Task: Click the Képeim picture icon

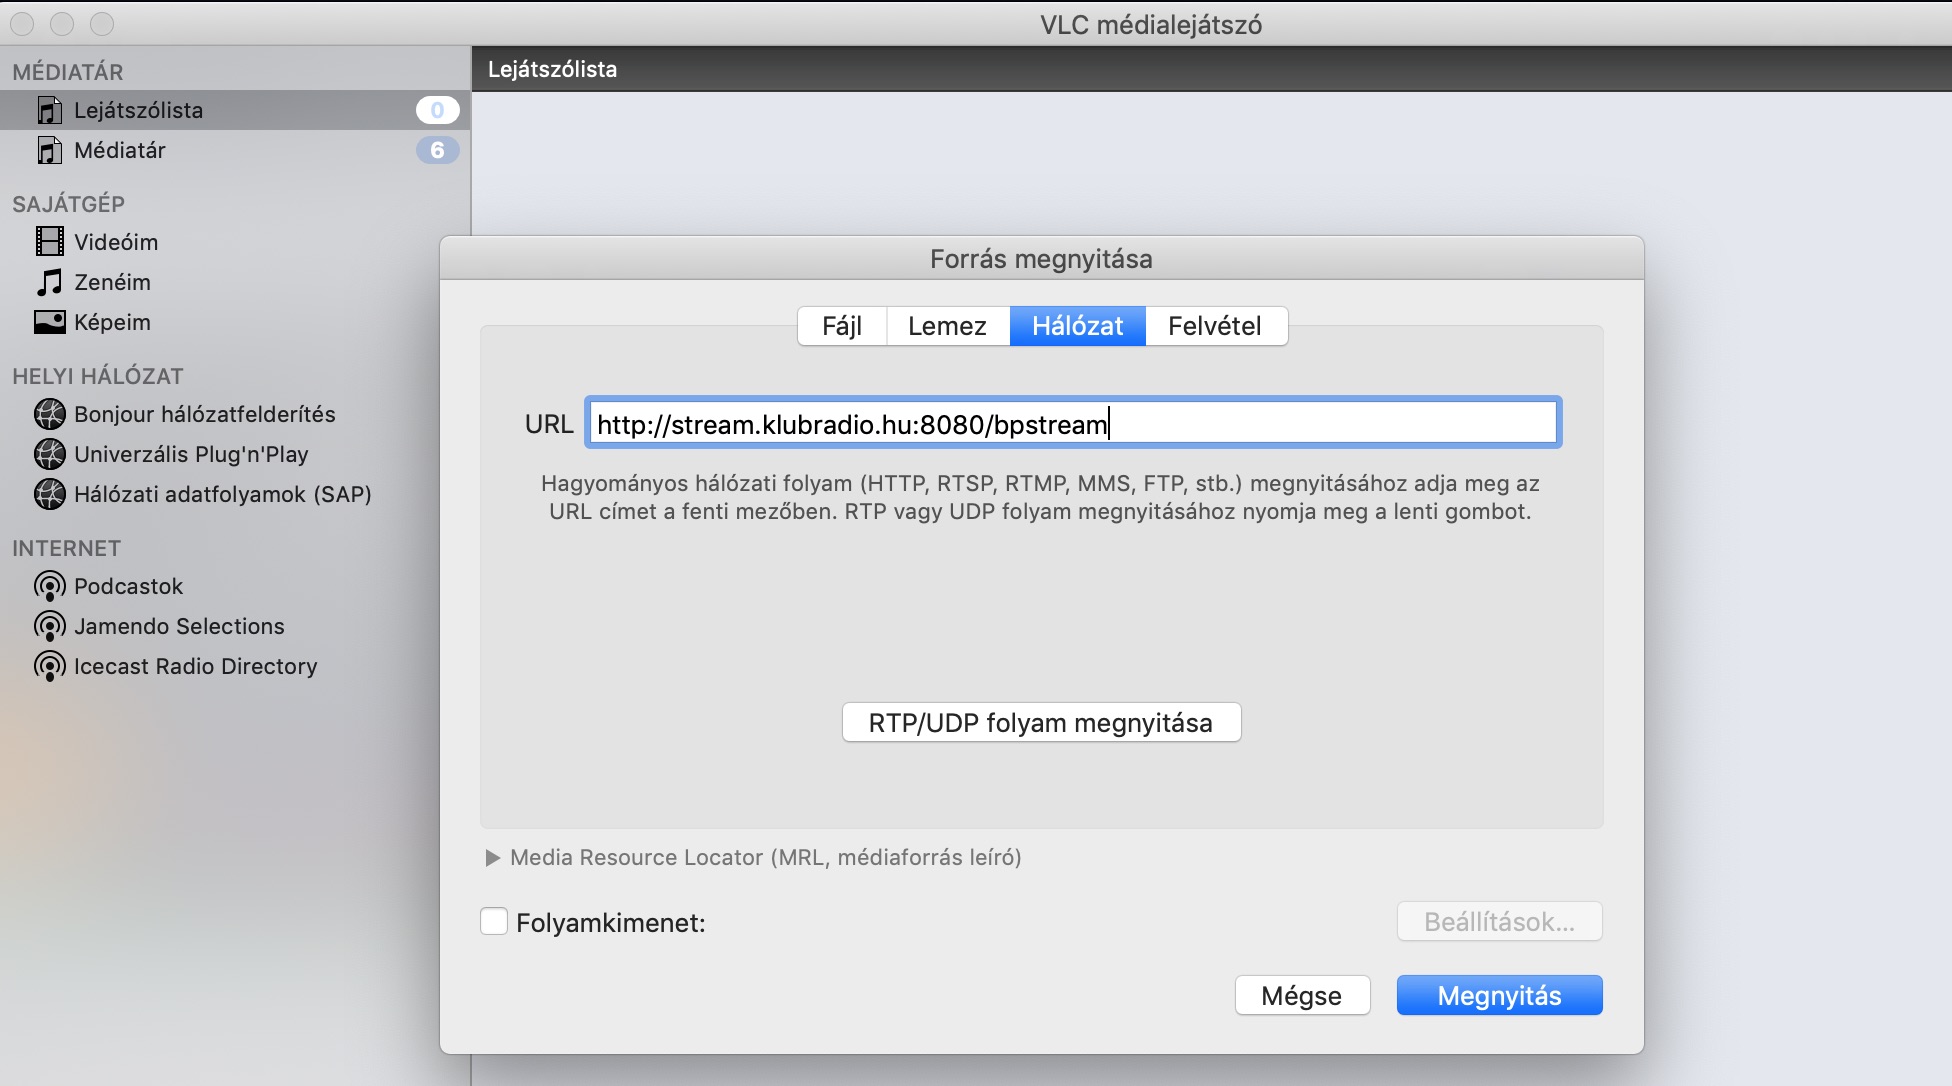Action: coord(49,322)
